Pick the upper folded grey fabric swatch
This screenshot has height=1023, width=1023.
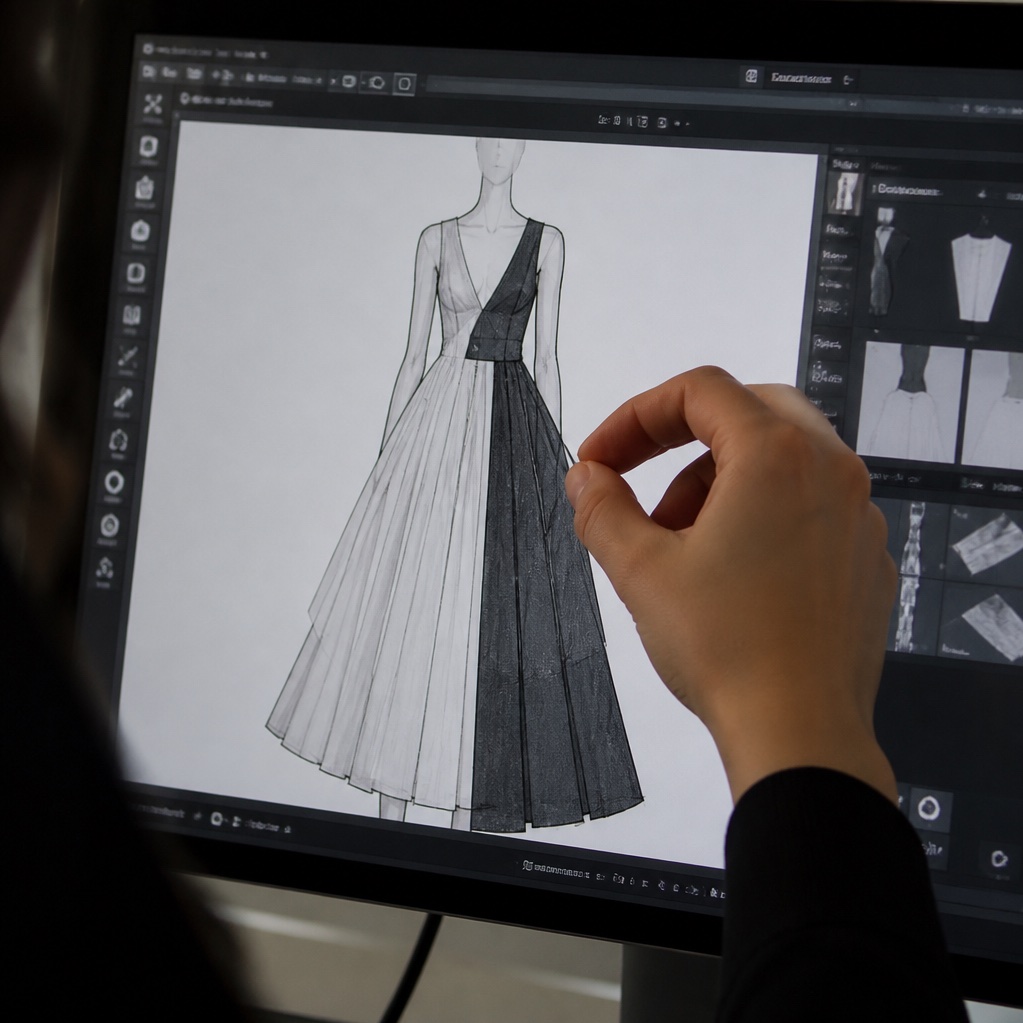(986, 543)
